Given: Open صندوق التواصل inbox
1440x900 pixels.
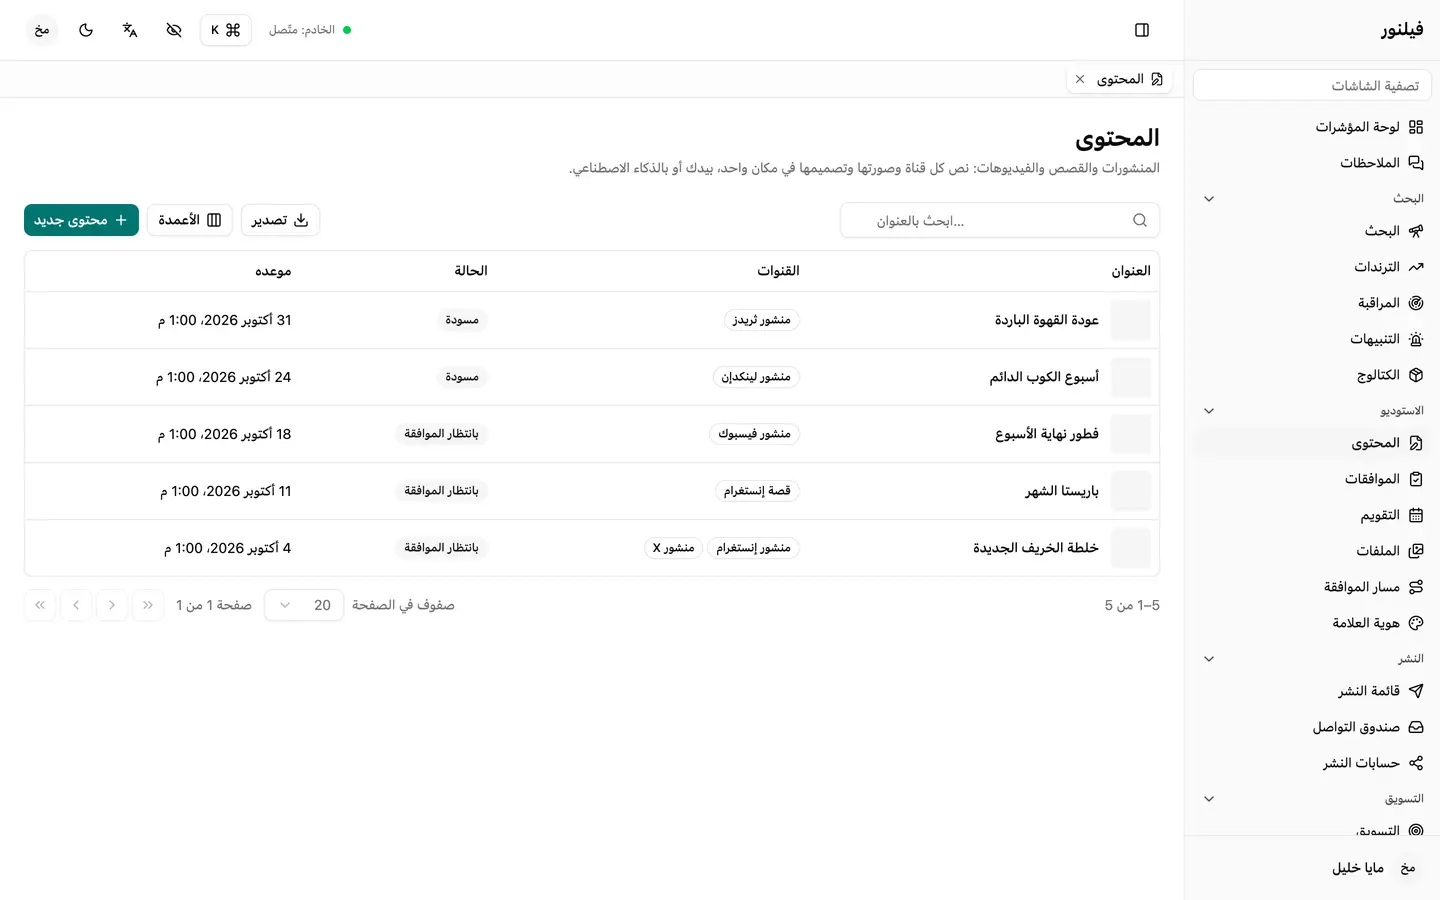Looking at the screenshot, I should click(x=1312, y=727).
